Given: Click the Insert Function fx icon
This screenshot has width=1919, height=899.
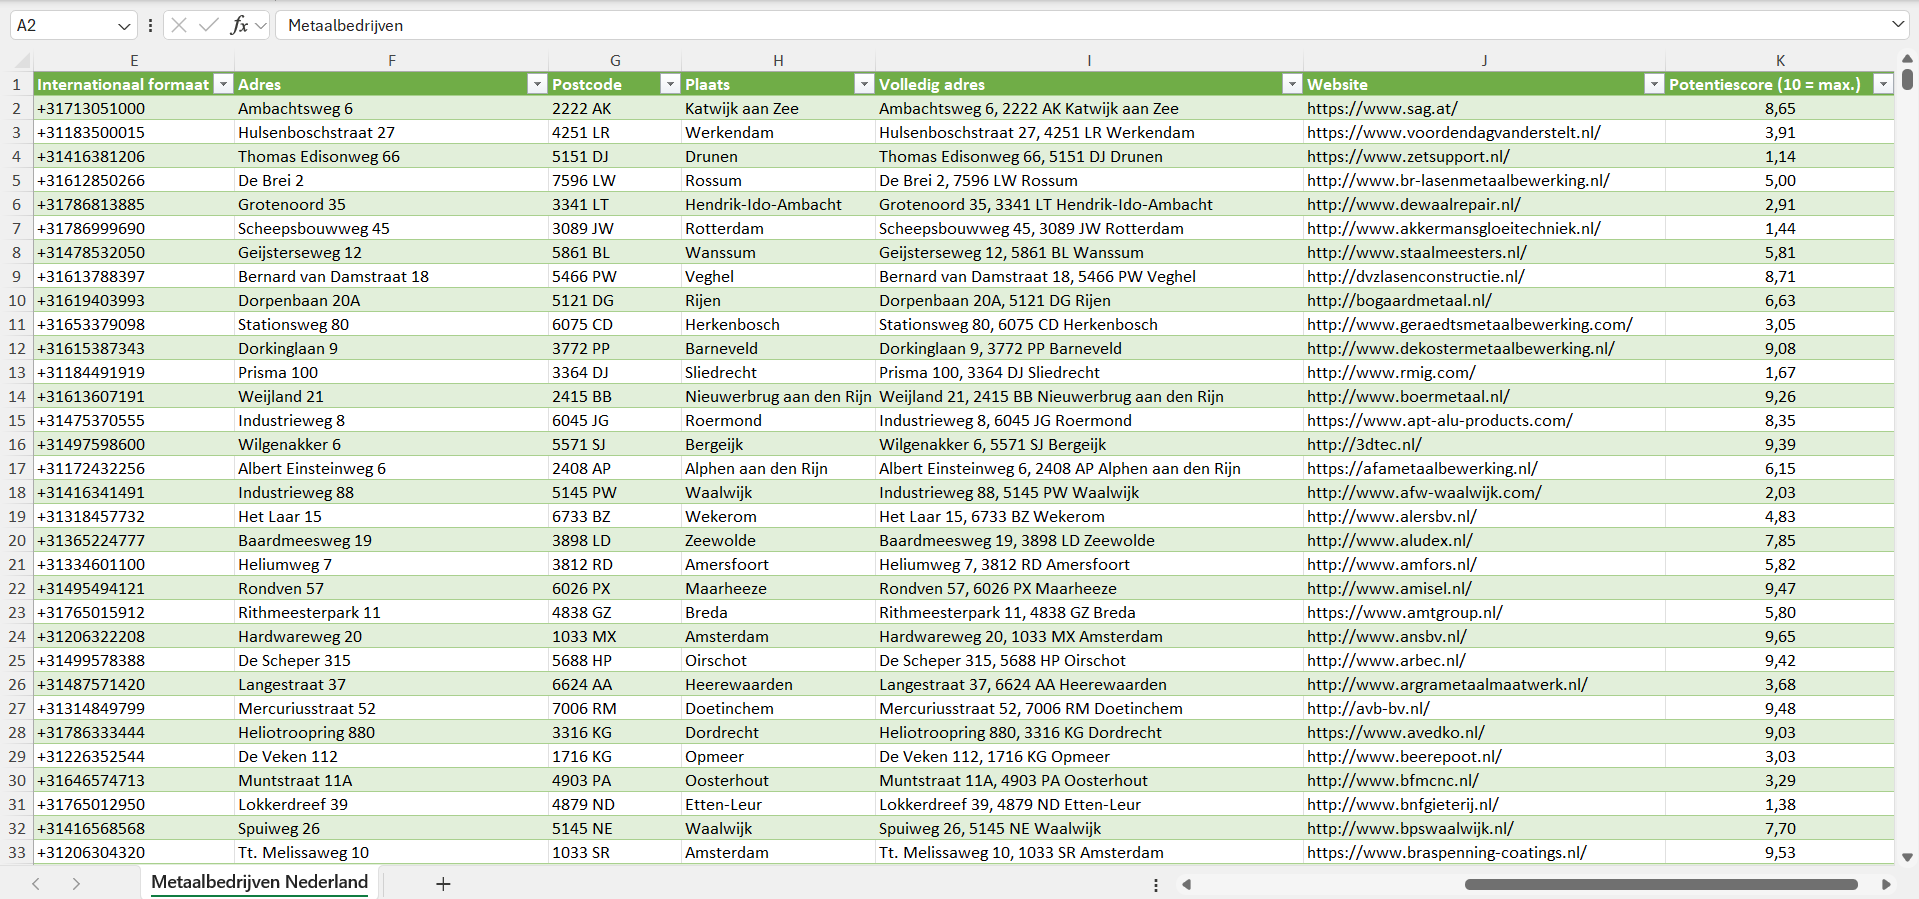Looking at the screenshot, I should click(239, 25).
